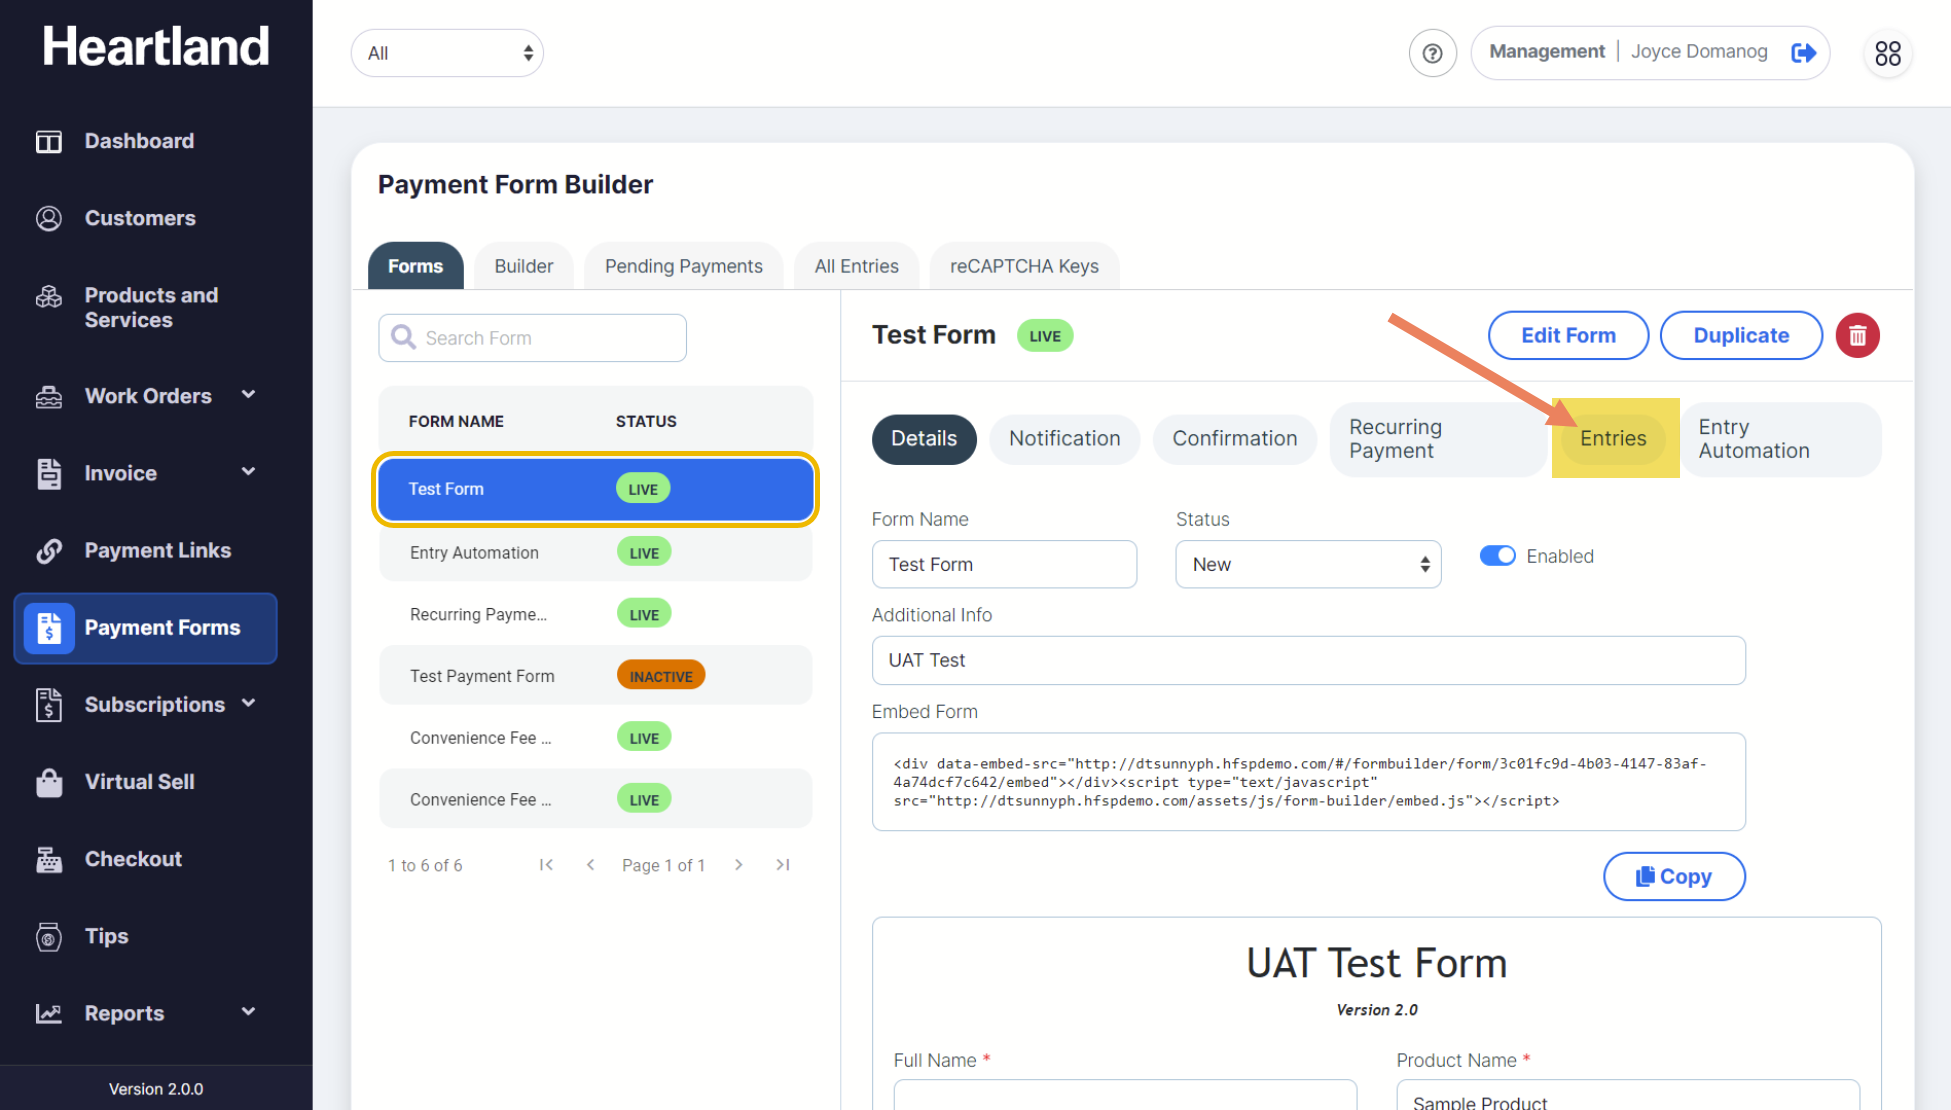Select the Test Payment Form row
This screenshot has width=1951, height=1110.
pos(595,676)
